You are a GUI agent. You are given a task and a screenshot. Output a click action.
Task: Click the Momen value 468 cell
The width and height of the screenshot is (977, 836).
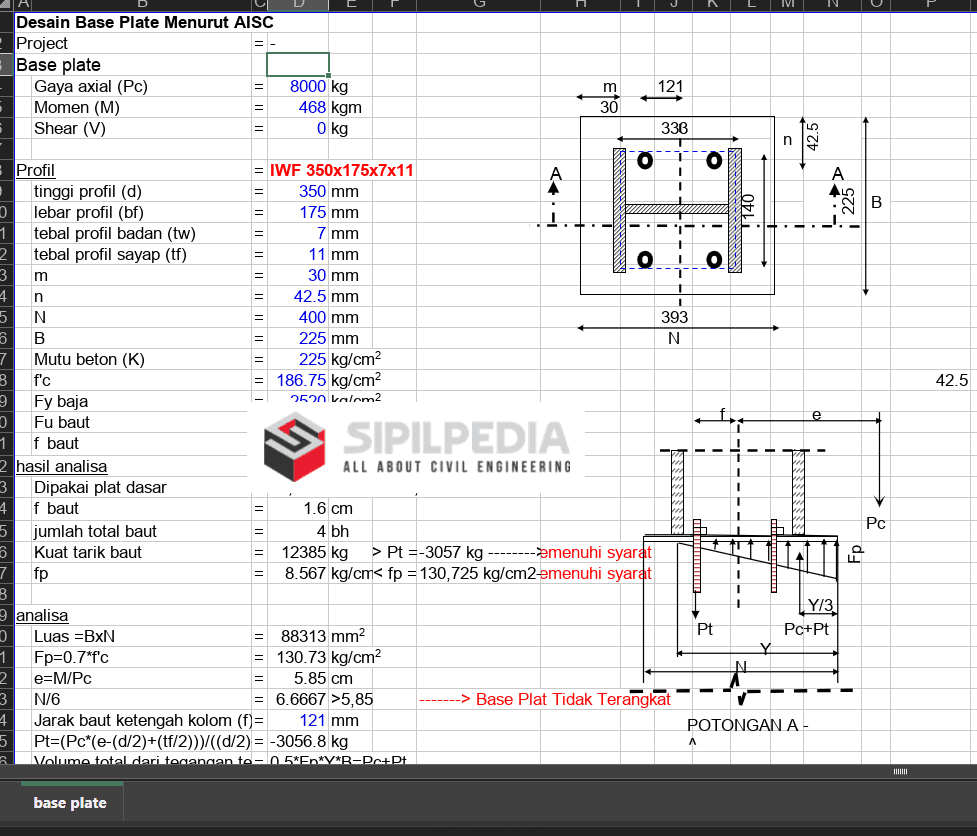(298, 108)
